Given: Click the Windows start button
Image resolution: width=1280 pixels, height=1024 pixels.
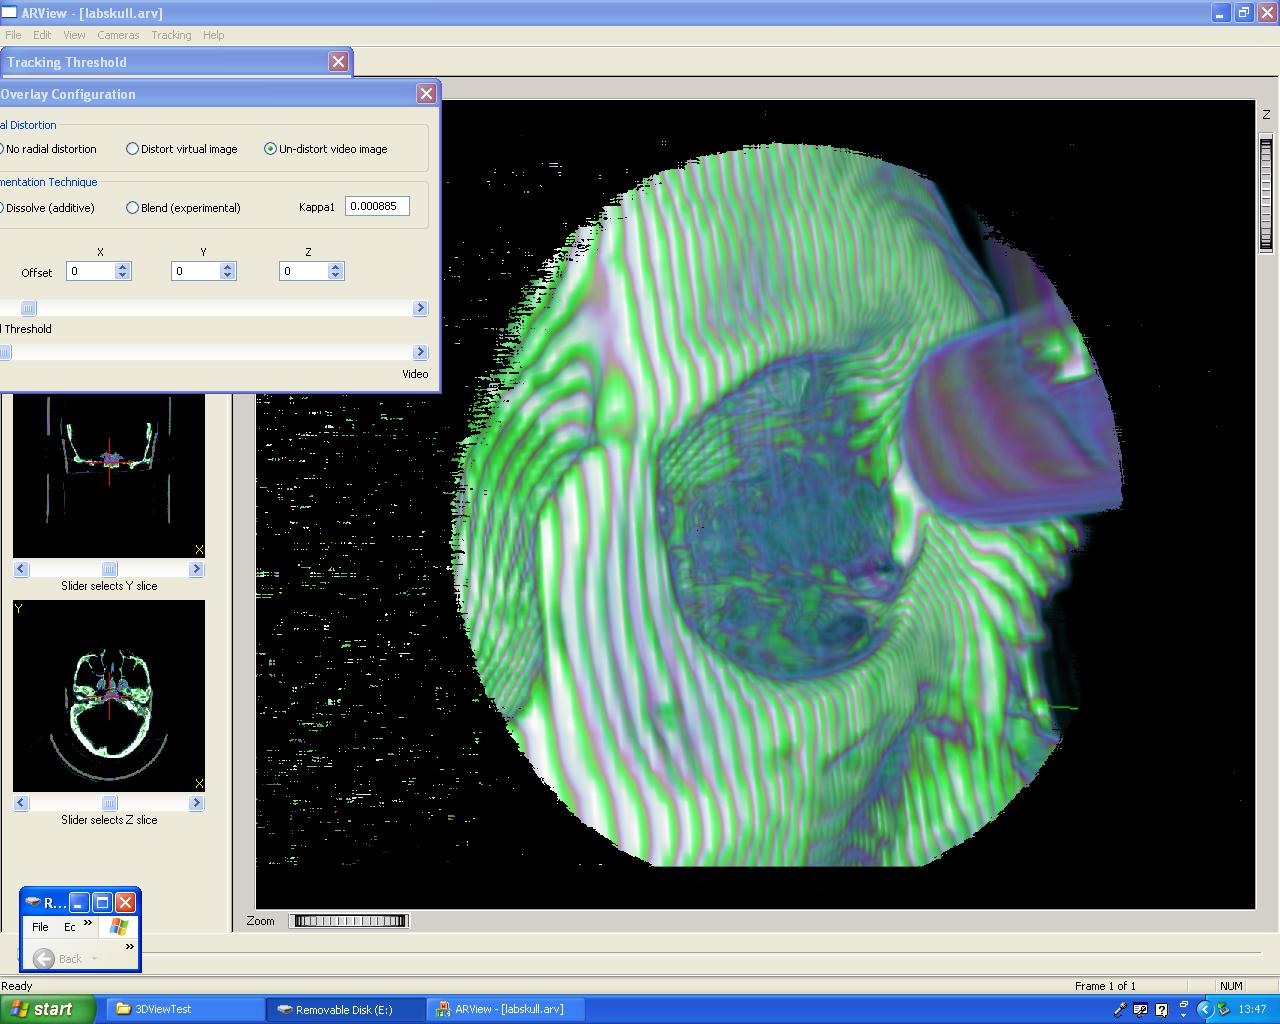Looking at the screenshot, I should point(47,1009).
